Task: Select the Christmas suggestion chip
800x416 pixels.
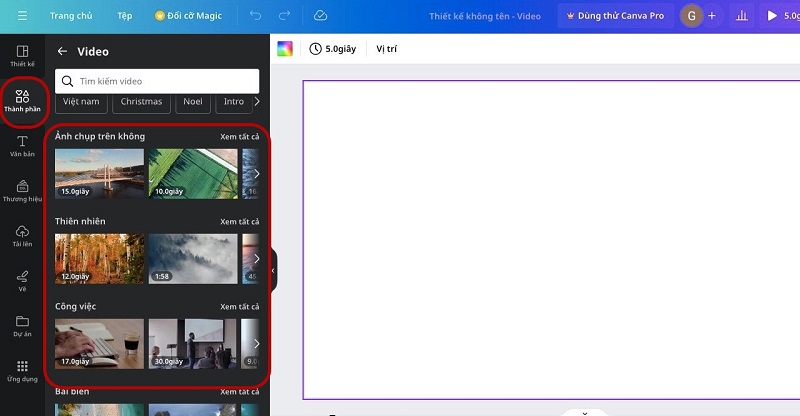Action: coord(141,102)
